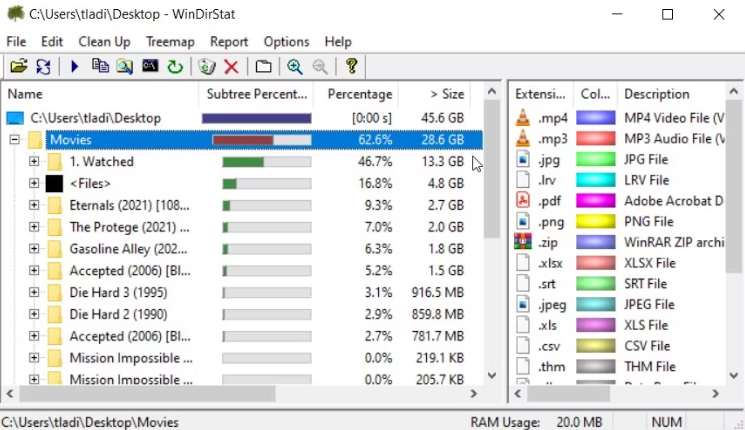This screenshot has height=430, width=745.
Task: Click the Zoom In magnifier icon
Action: pyautogui.click(x=295, y=66)
